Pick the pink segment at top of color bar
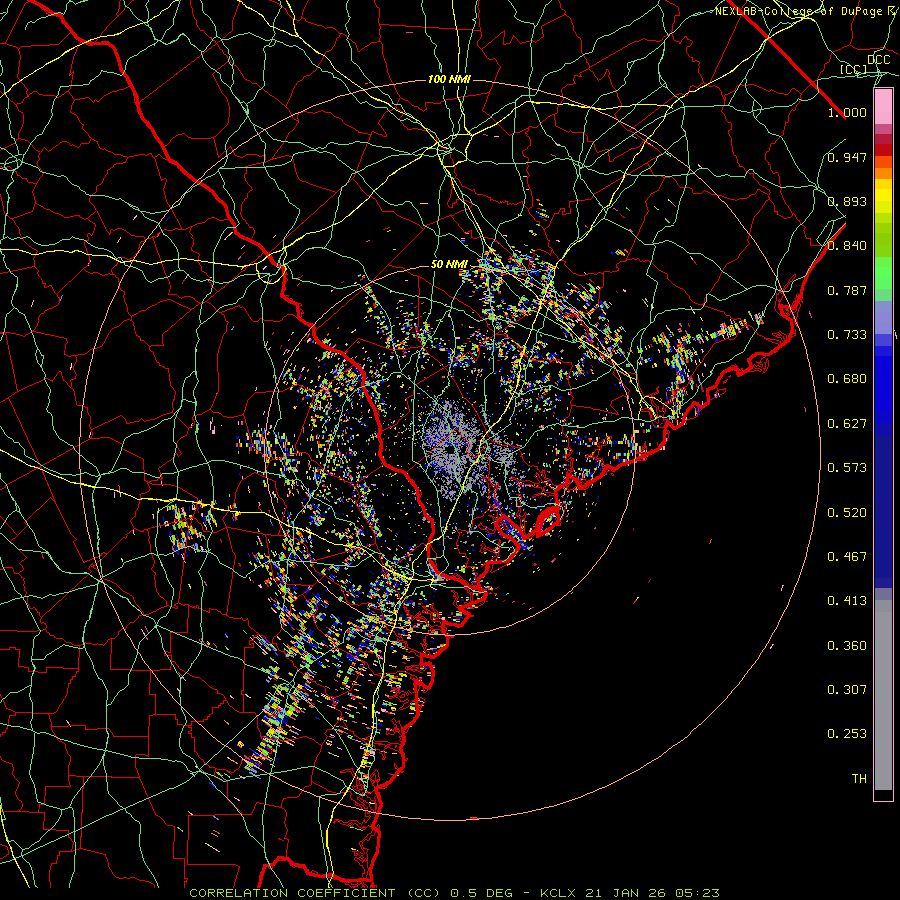The width and height of the screenshot is (900, 900). [883, 107]
